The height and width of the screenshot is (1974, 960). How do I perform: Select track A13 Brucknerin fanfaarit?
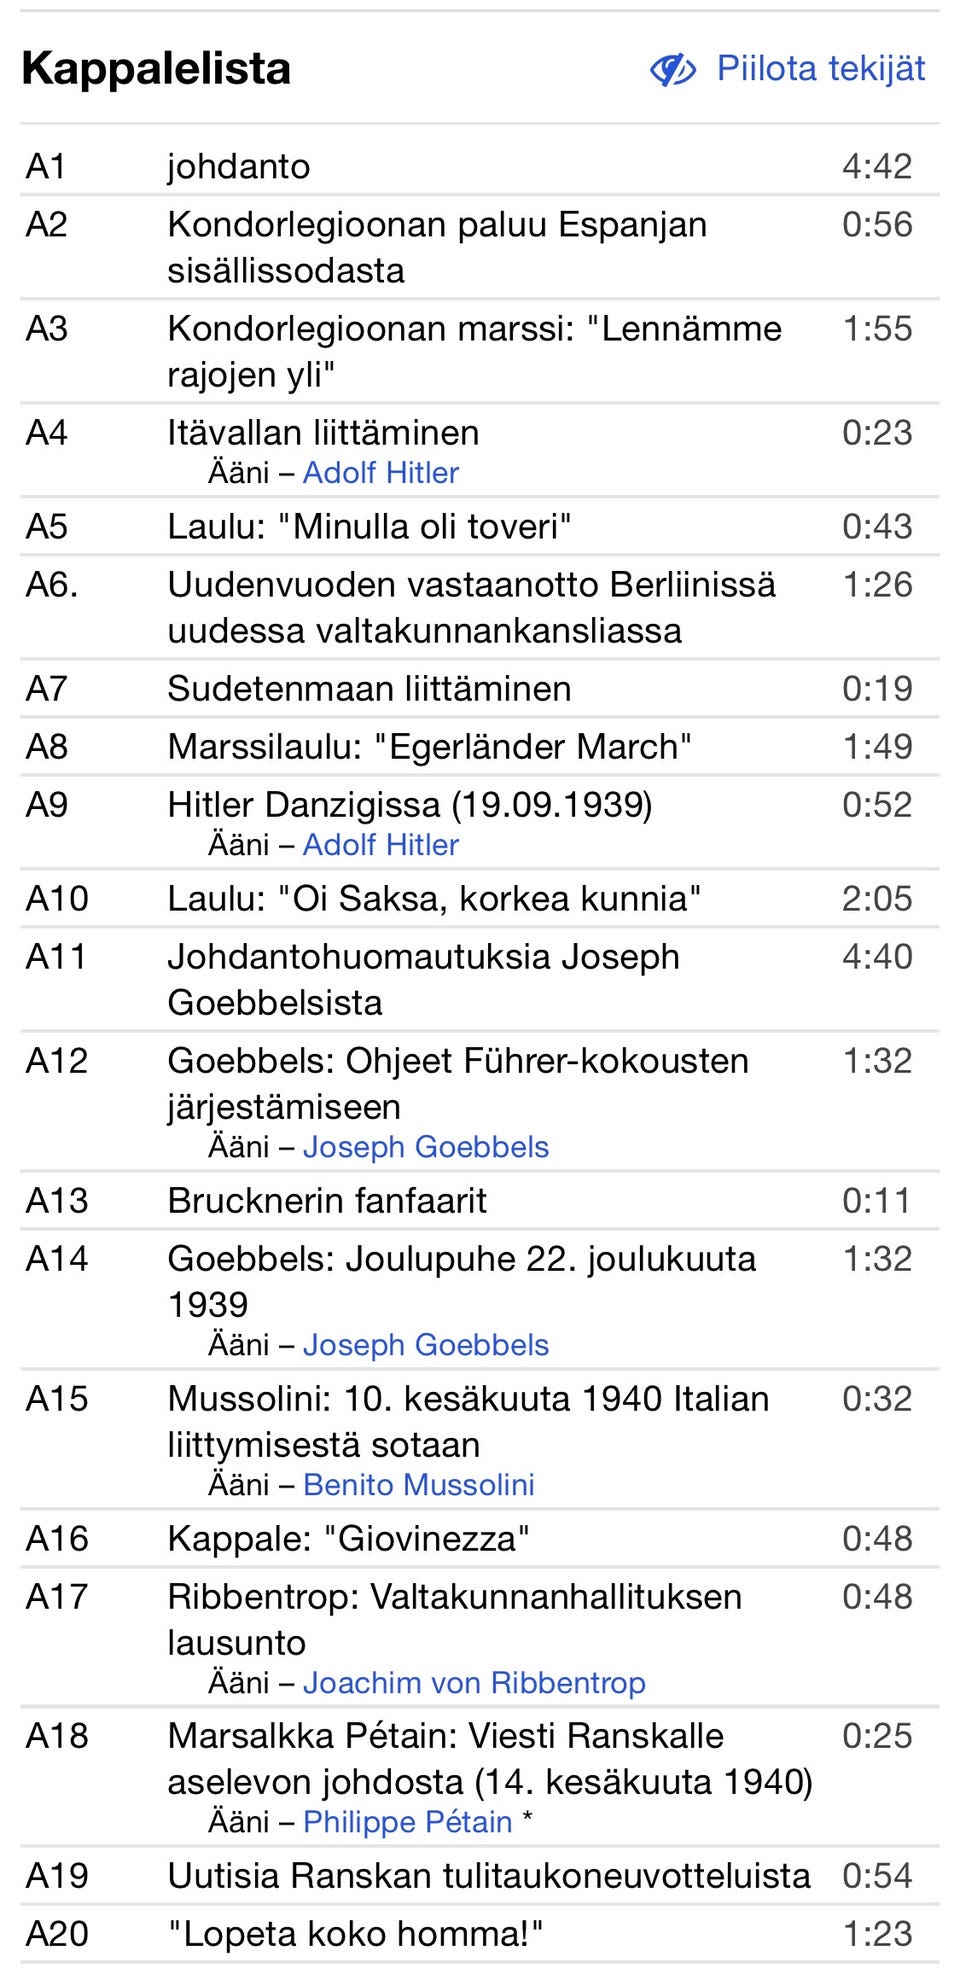click(327, 1200)
